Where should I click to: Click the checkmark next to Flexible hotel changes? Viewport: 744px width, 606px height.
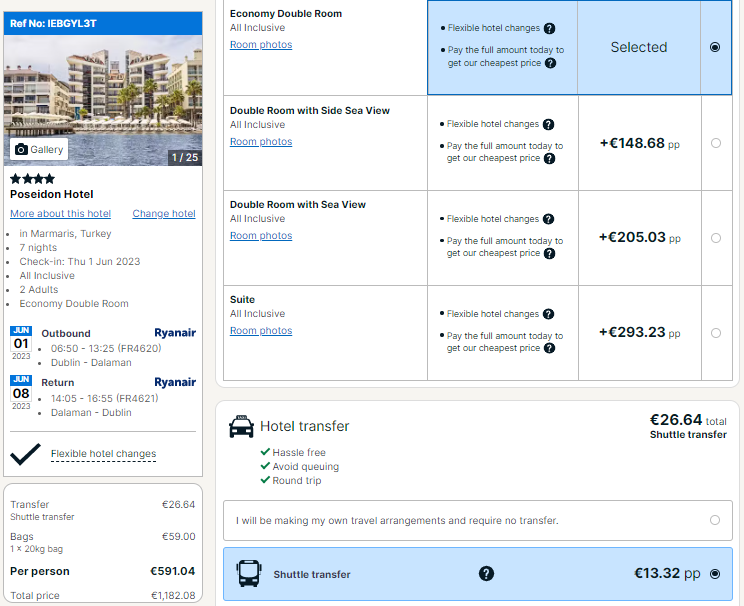click(26, 454)
